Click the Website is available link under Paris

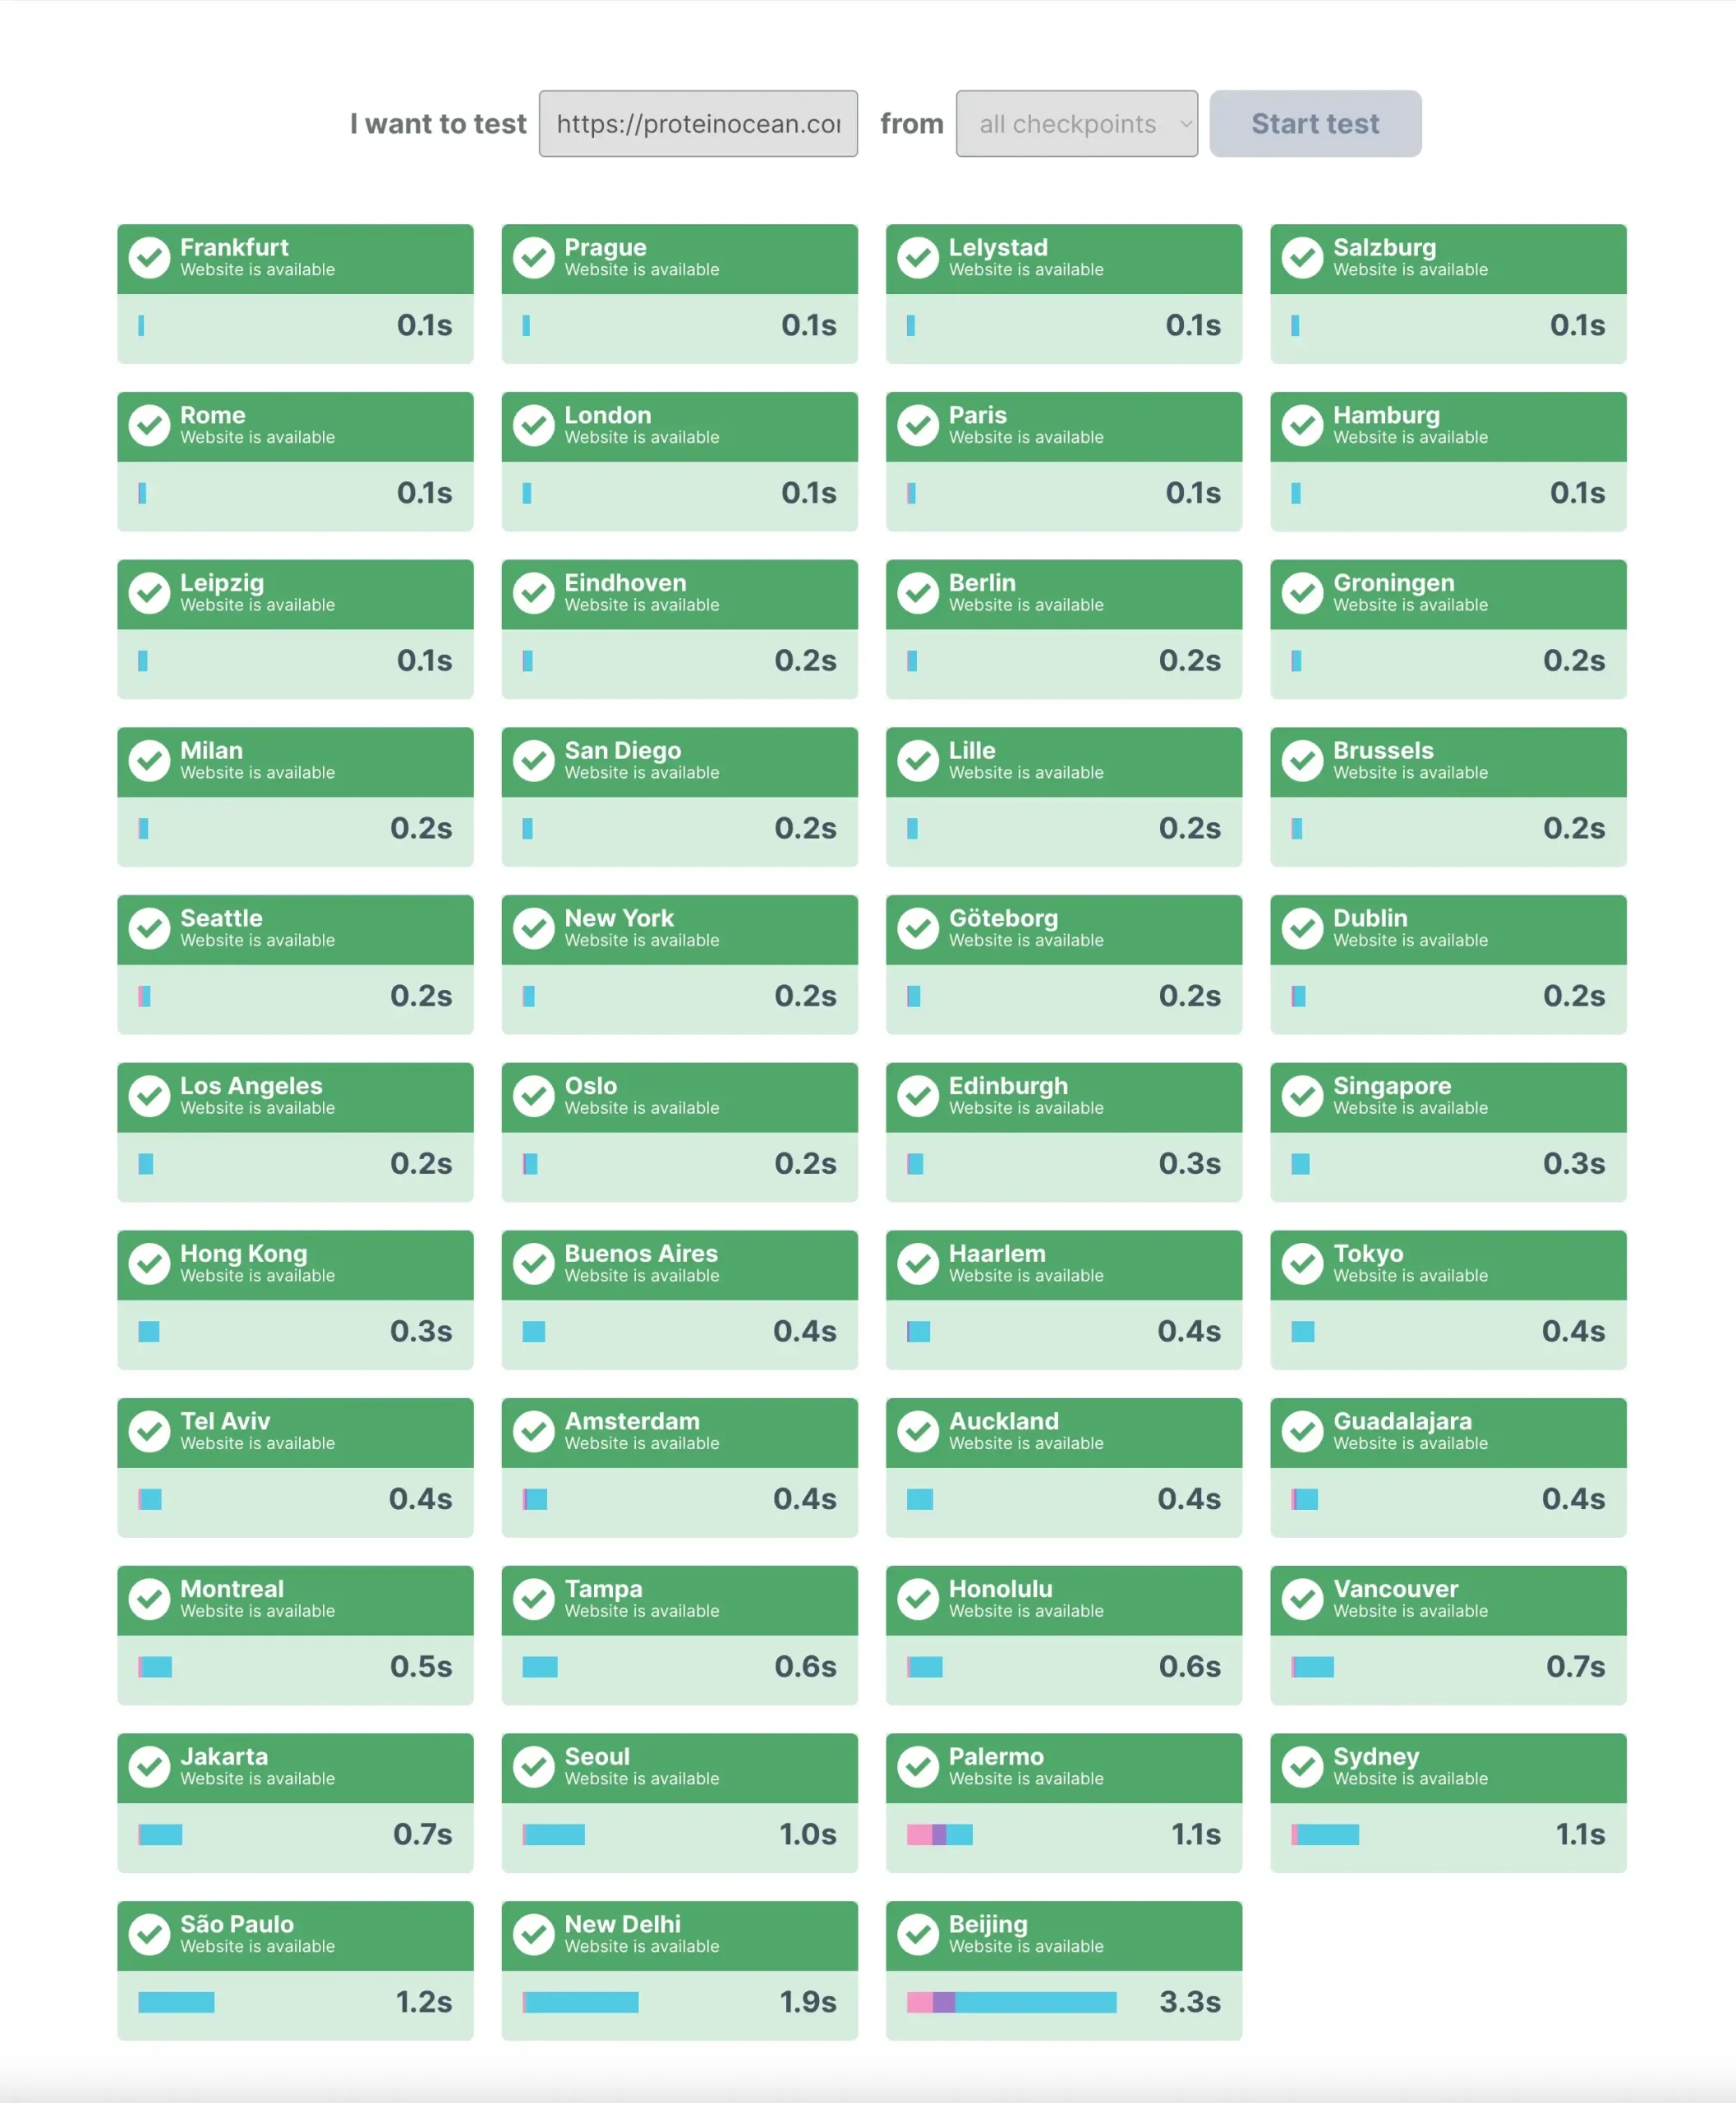point(1028,437)
